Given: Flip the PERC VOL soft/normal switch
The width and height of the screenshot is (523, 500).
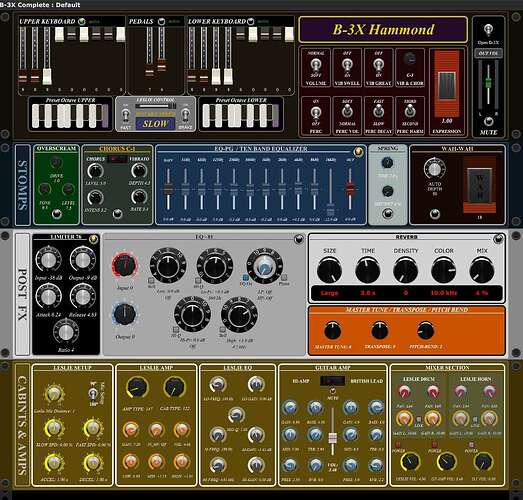Looking at the screenshot, I should click(x=347, y=111).
